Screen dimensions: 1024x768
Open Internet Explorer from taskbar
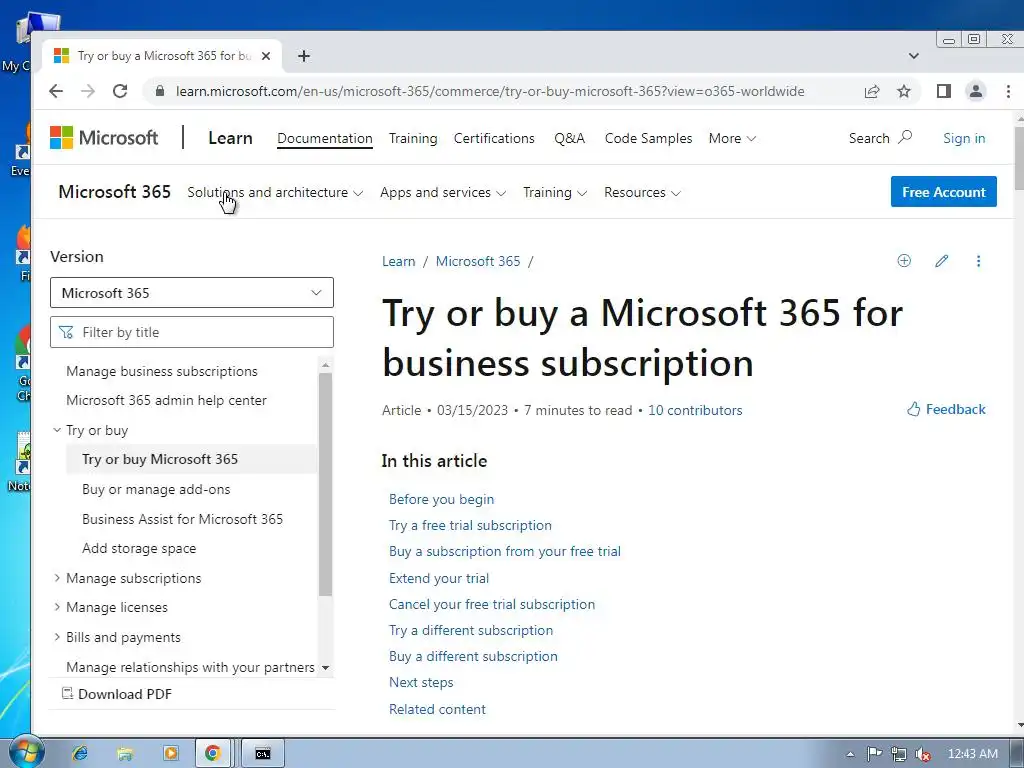(80, 753)
